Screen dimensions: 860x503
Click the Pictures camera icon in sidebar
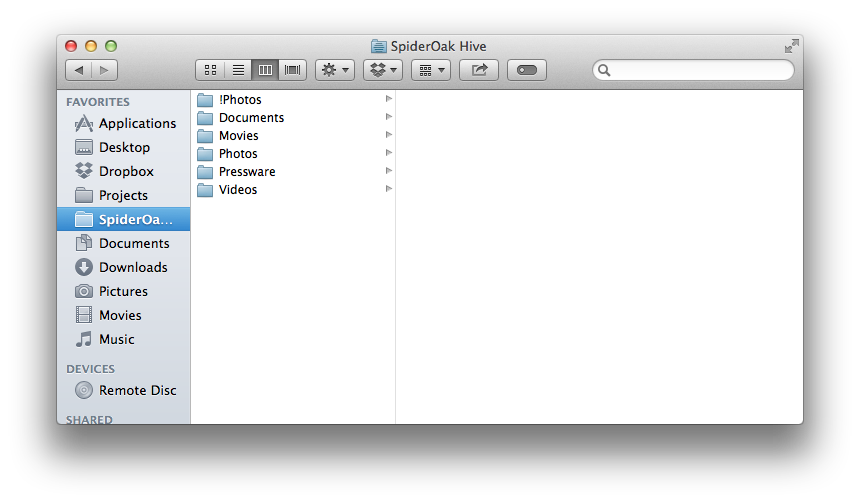coord(83,291)
